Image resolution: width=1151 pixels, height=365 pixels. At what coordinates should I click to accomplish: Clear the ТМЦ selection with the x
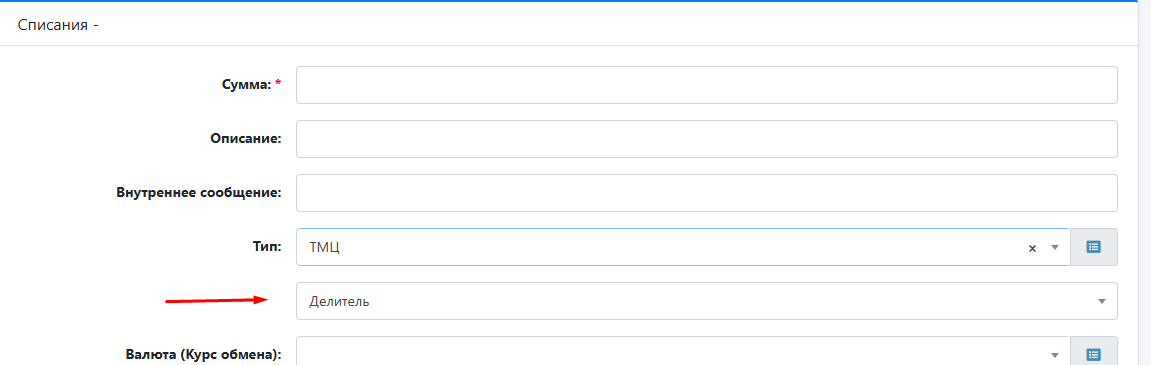pos(1032,248)
